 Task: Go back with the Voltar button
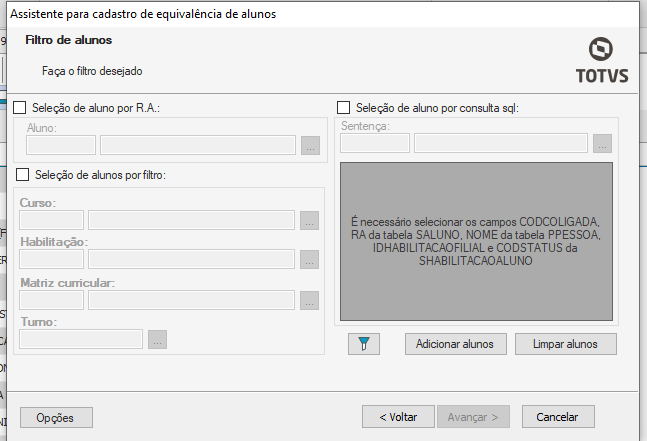pos(398,416)
